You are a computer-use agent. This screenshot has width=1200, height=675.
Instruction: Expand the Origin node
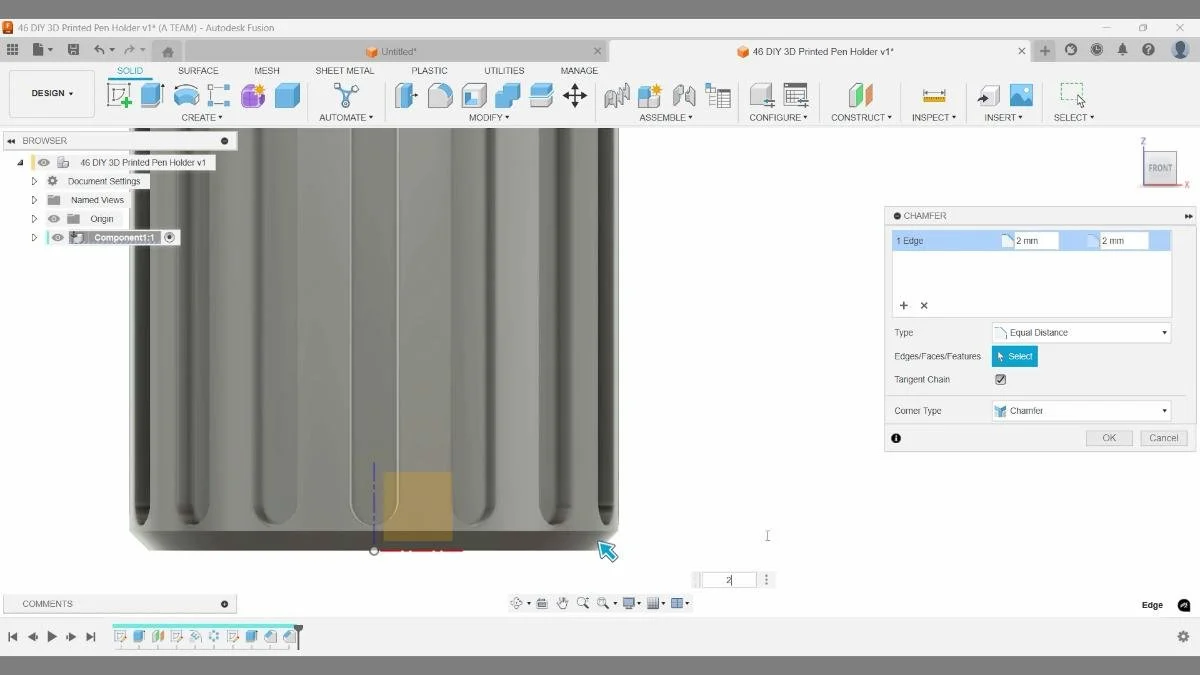click(x=34, y=219)
